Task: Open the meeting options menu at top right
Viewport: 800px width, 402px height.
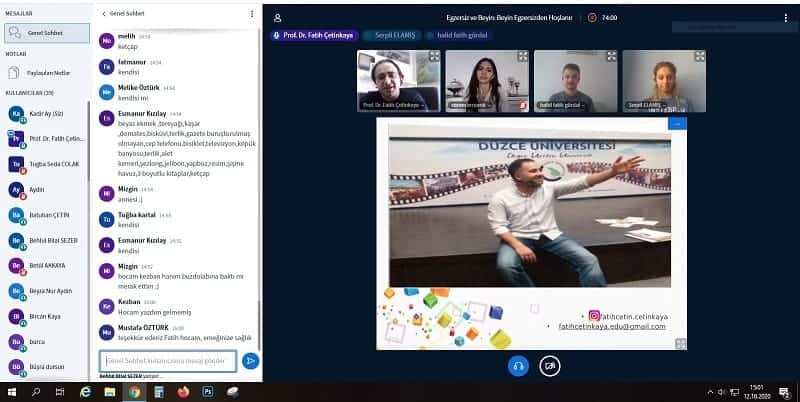Action: [788, 17]
